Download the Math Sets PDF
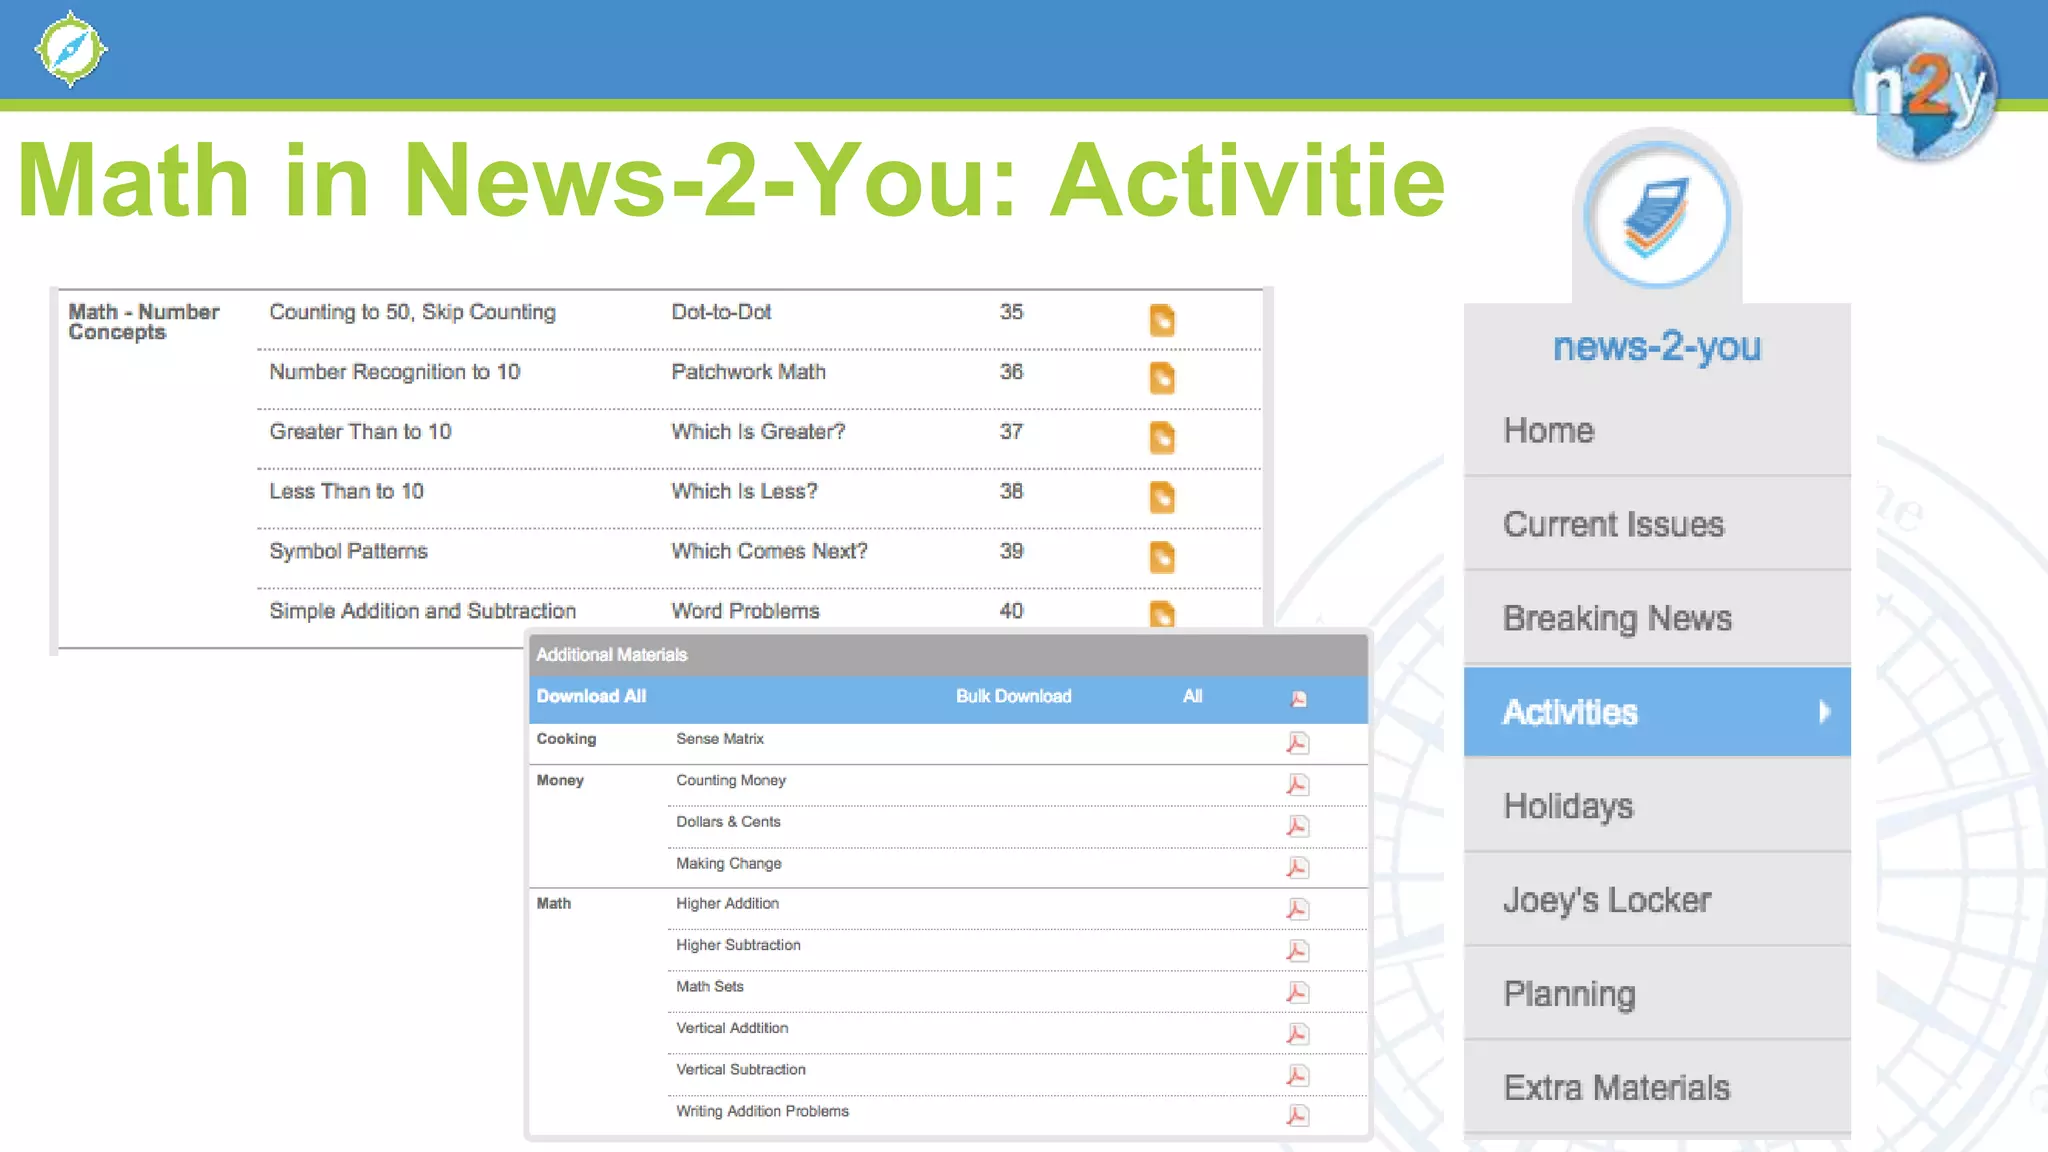The image size is (2048, 1152). pyautogui.click(x=1297, y=992)
